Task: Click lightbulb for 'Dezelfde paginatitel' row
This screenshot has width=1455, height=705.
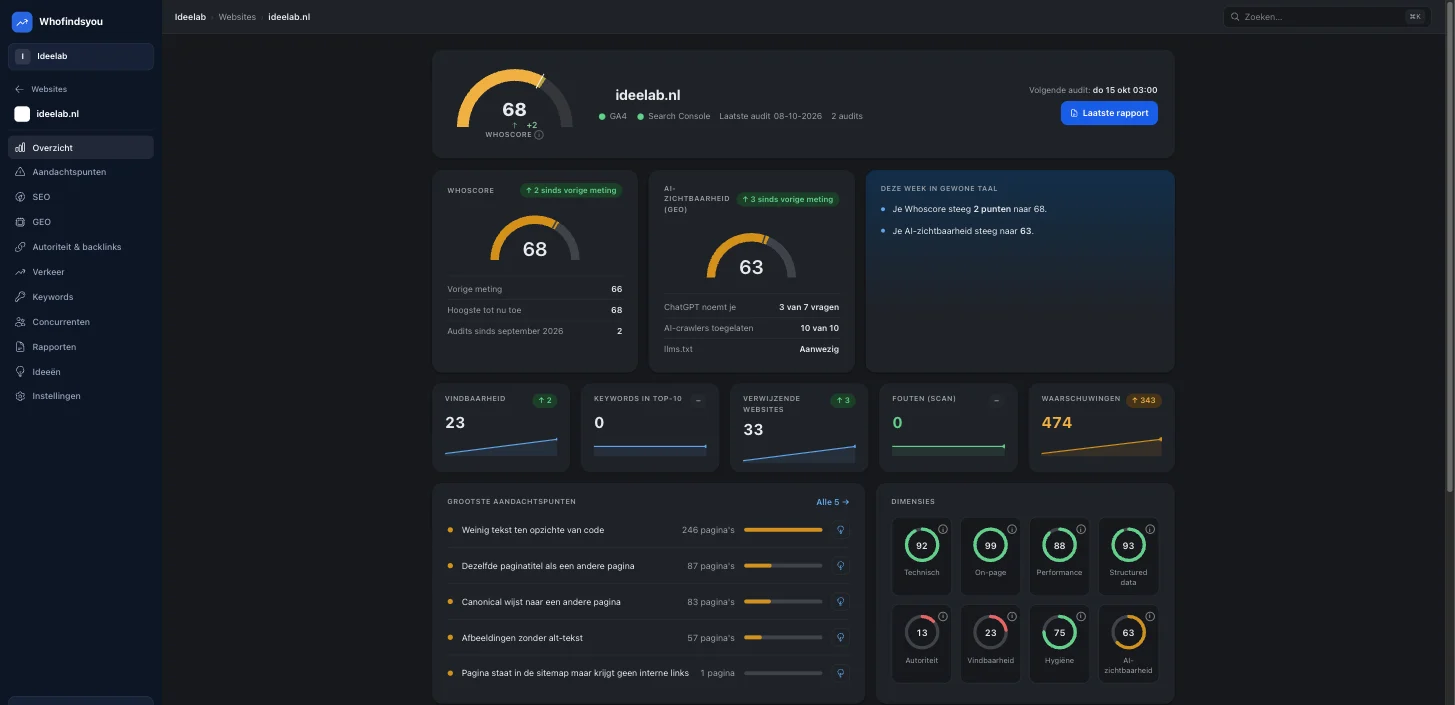Action: click(x=841, y=566)
